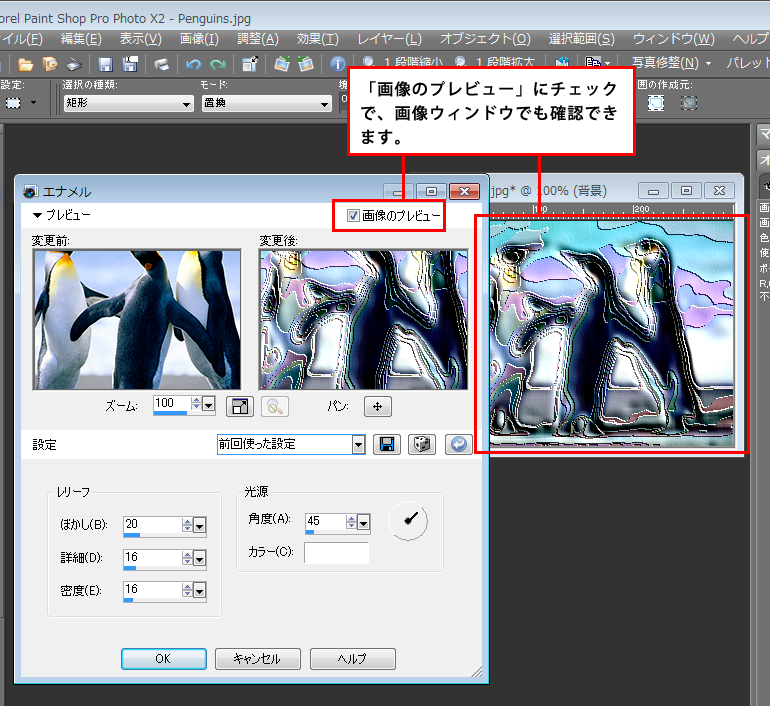Image resolution: width=770 pixels, height=706 pixels.
Task: Save preset with floppy icon in dialog
Action: click(x=387, y=444)
